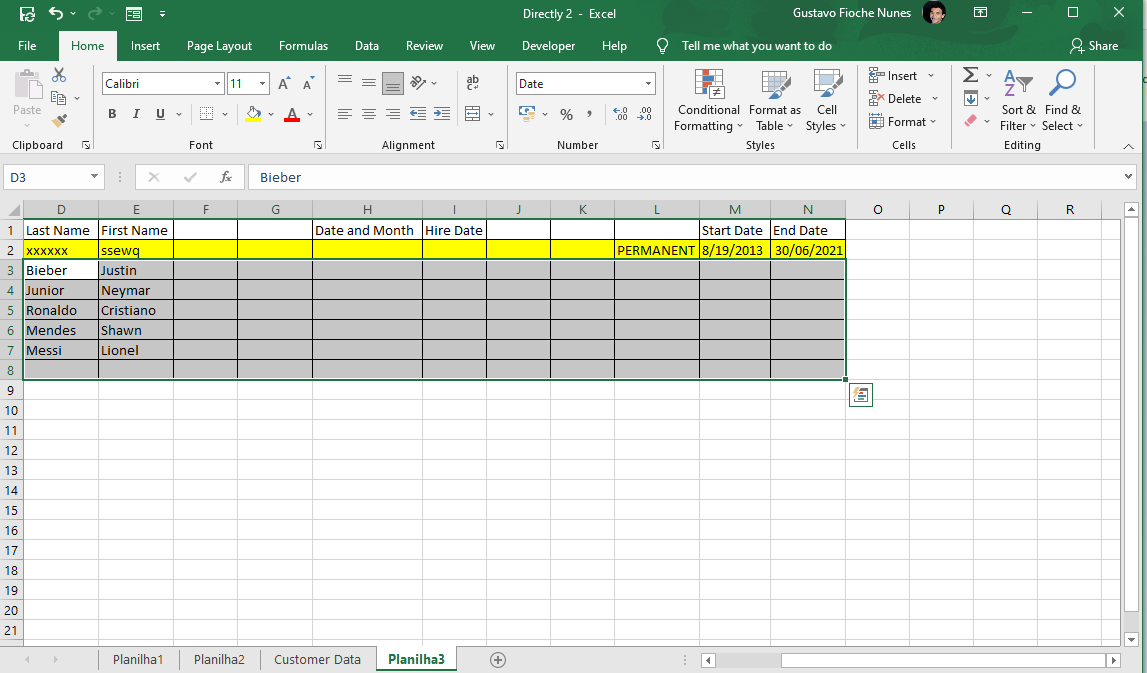Open the Calibri font name dropdown
The image size is (1147, 673).
click(x=217, y=83)
